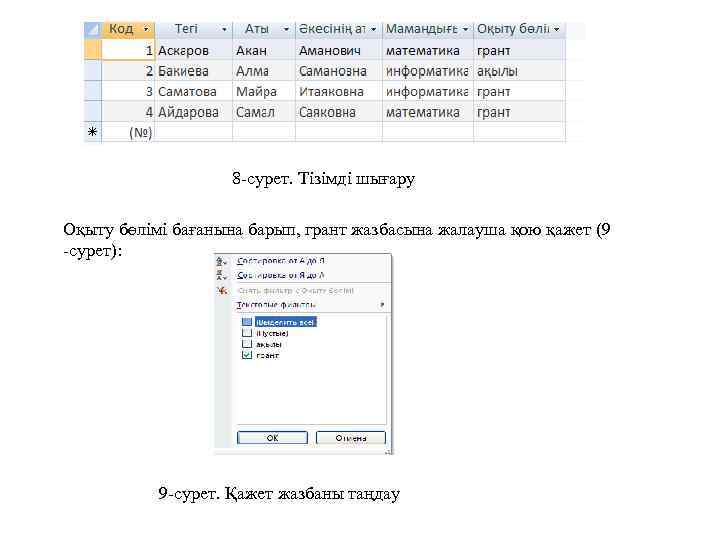Click грант cell in Саматова row

(x=519, y=91)
